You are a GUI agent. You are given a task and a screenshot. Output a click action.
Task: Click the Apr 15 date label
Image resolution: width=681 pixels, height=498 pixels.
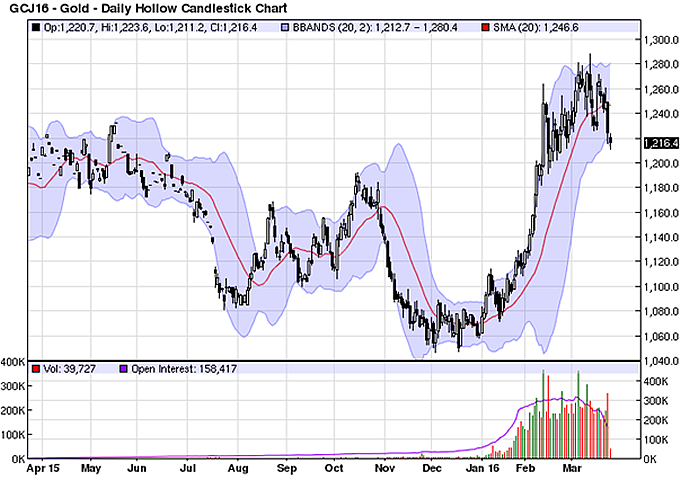coord(40,468)
